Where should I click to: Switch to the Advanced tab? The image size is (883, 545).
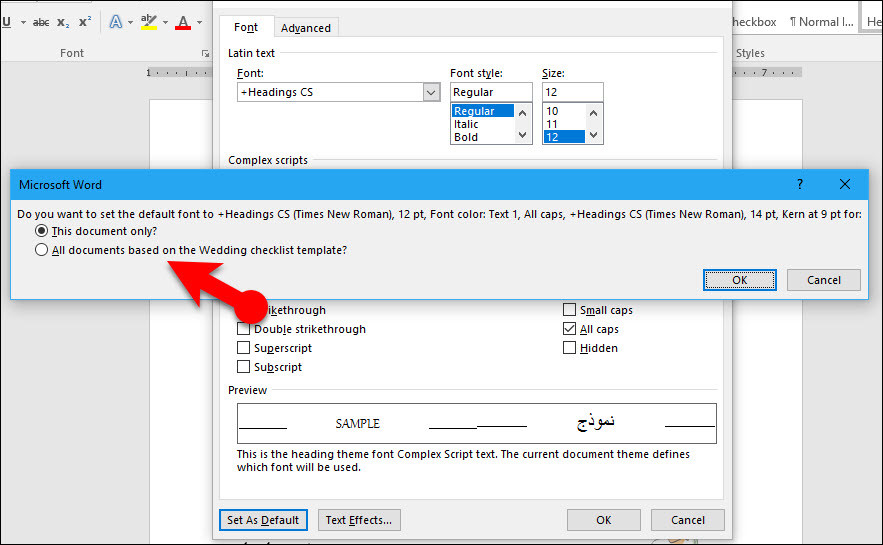306,28
